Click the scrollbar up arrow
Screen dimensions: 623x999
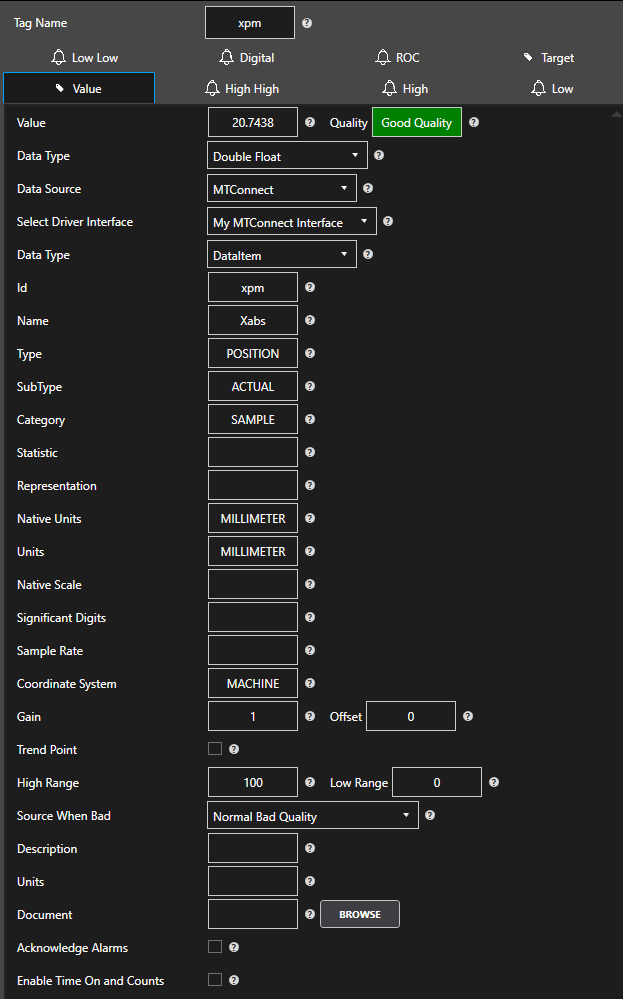click(615, 114)
